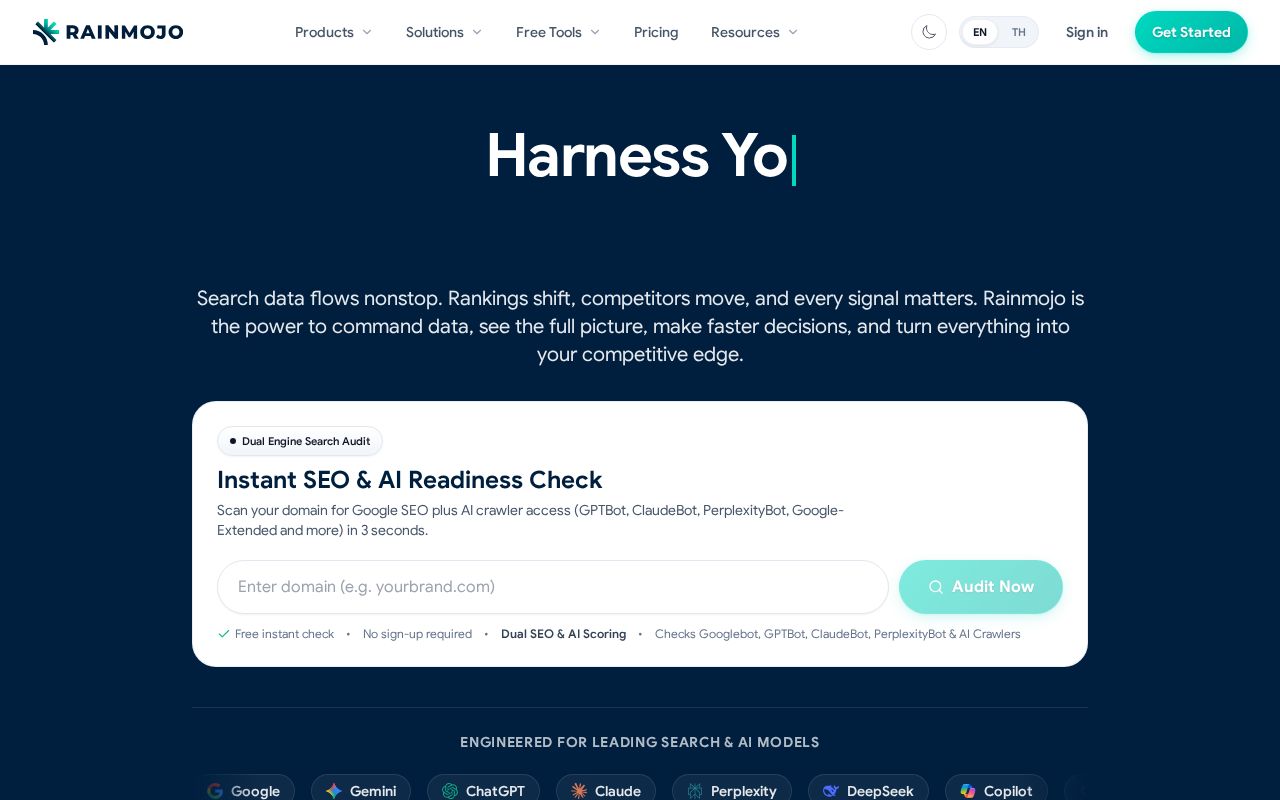1280x800 pixels.
Task: Click the Get Started button
Action: [1191, 32]
